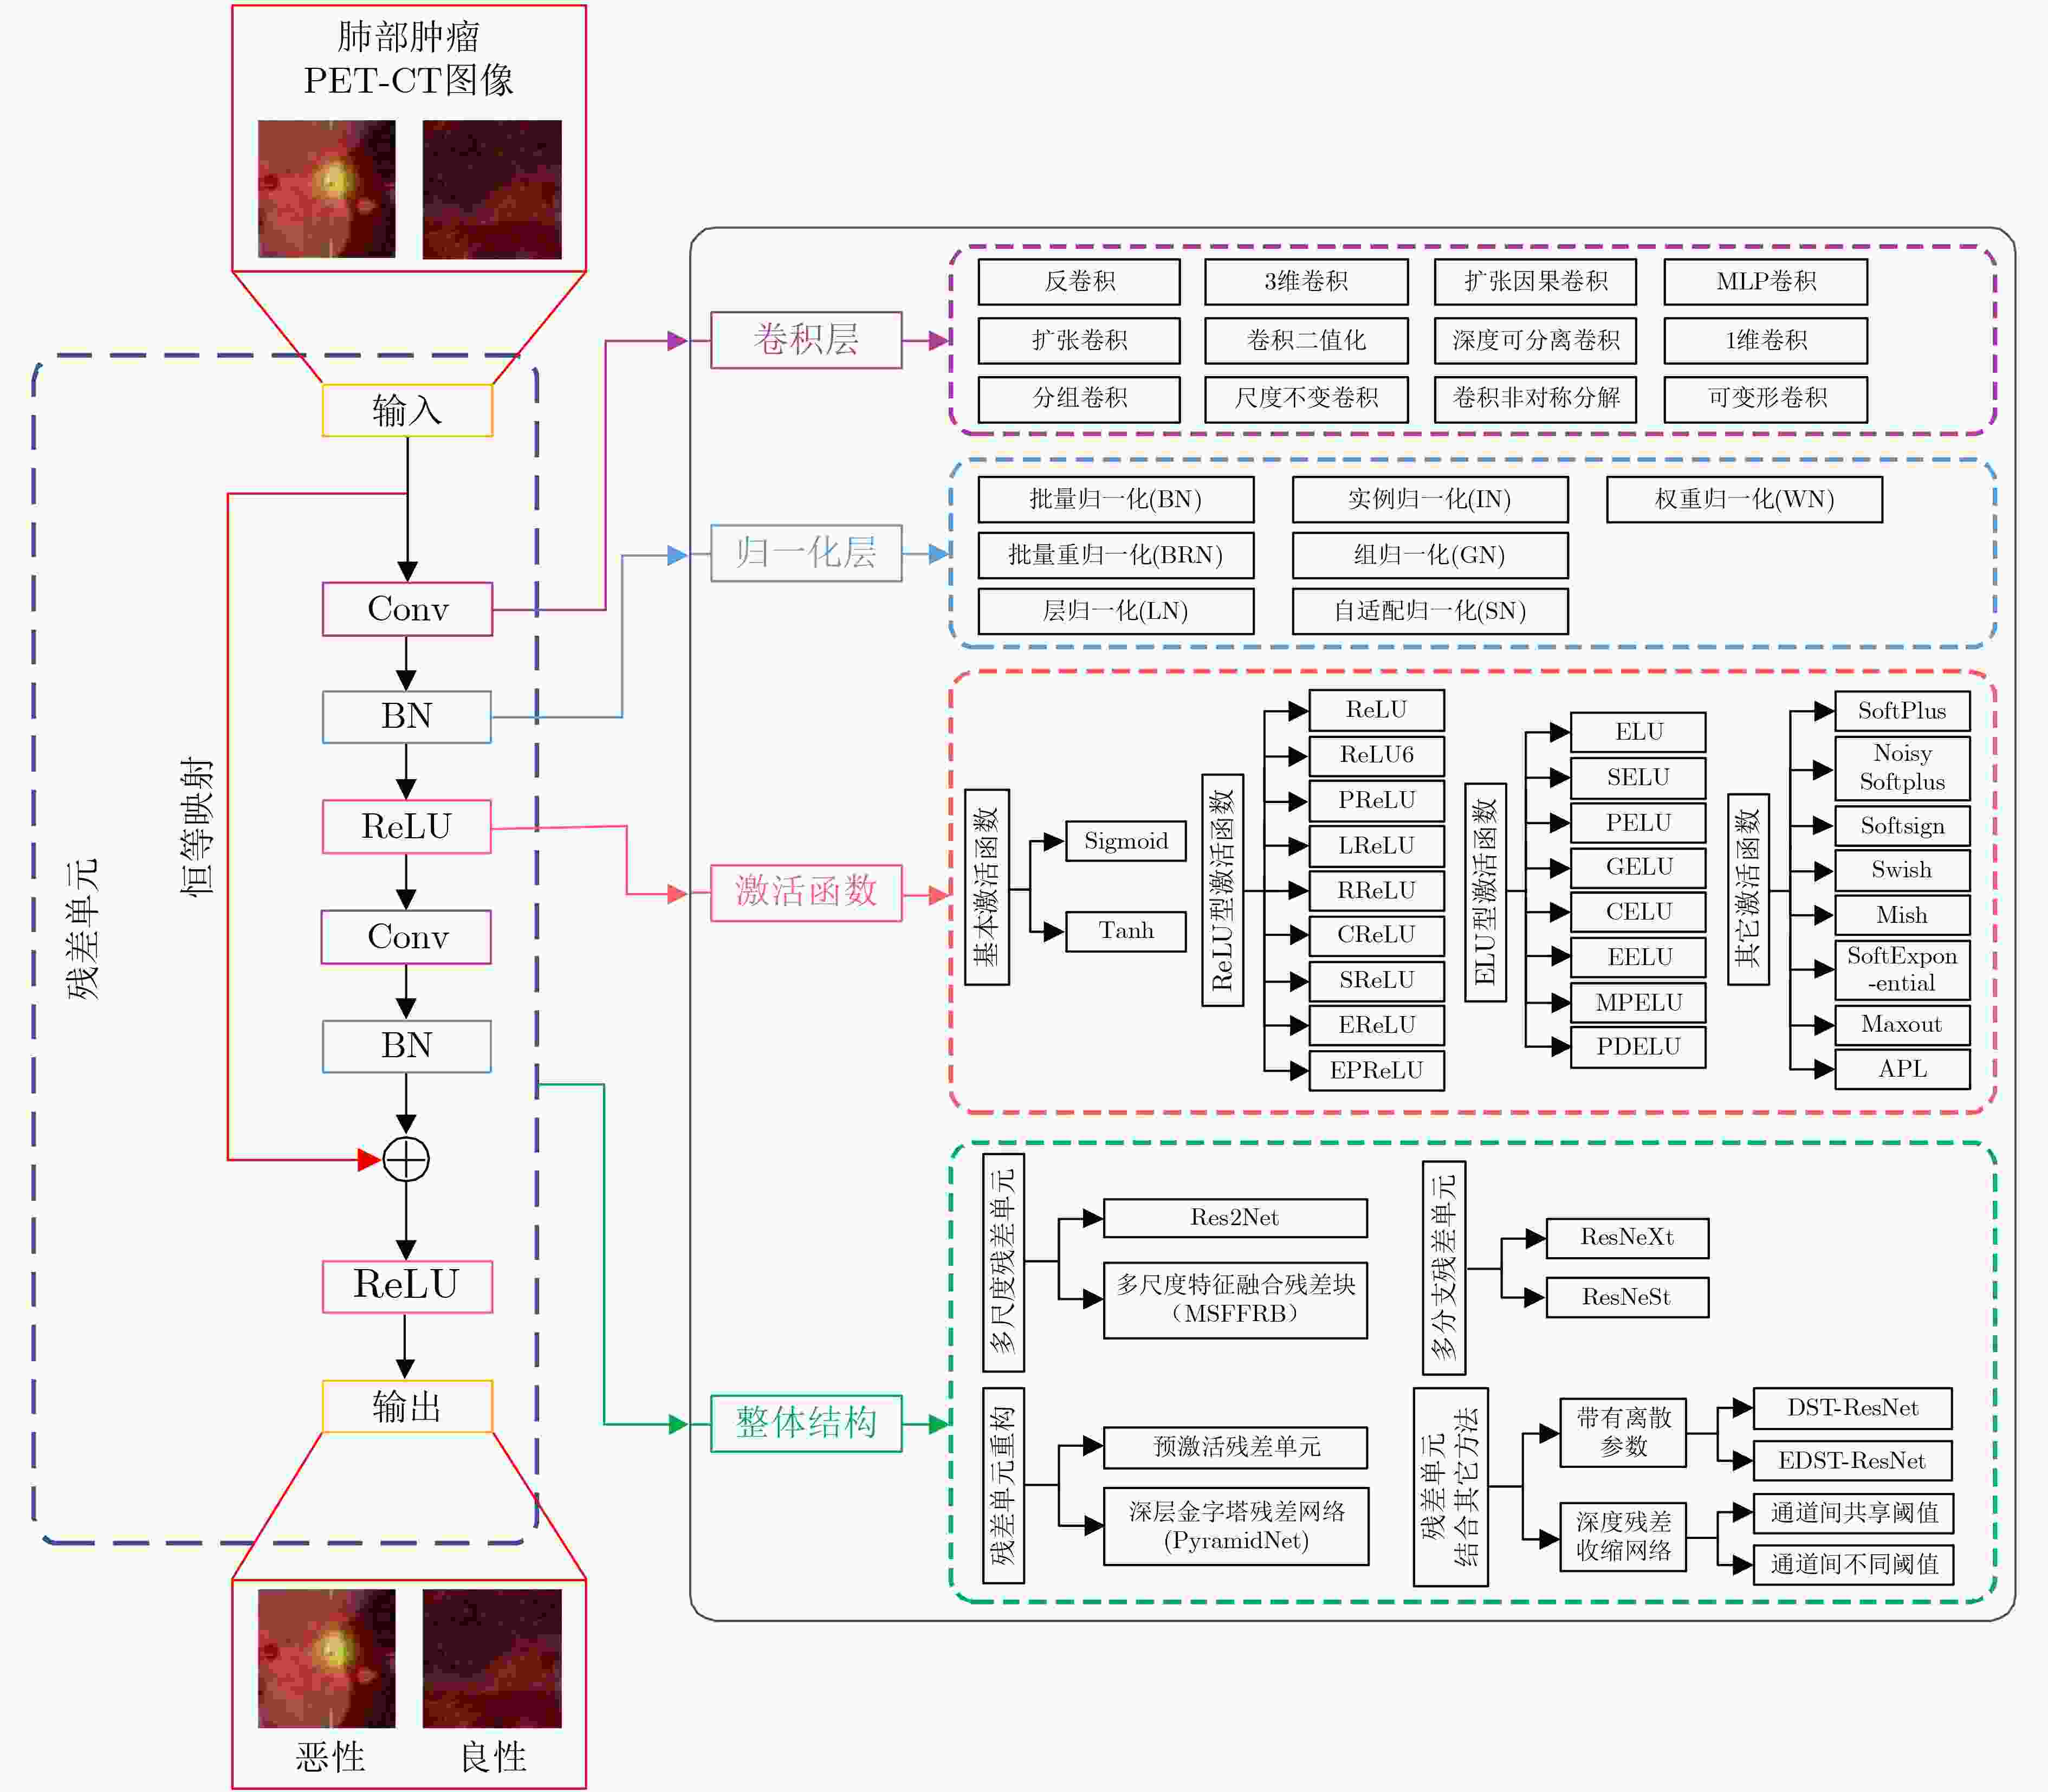Select the Tanh box

tap(1126, 931)
